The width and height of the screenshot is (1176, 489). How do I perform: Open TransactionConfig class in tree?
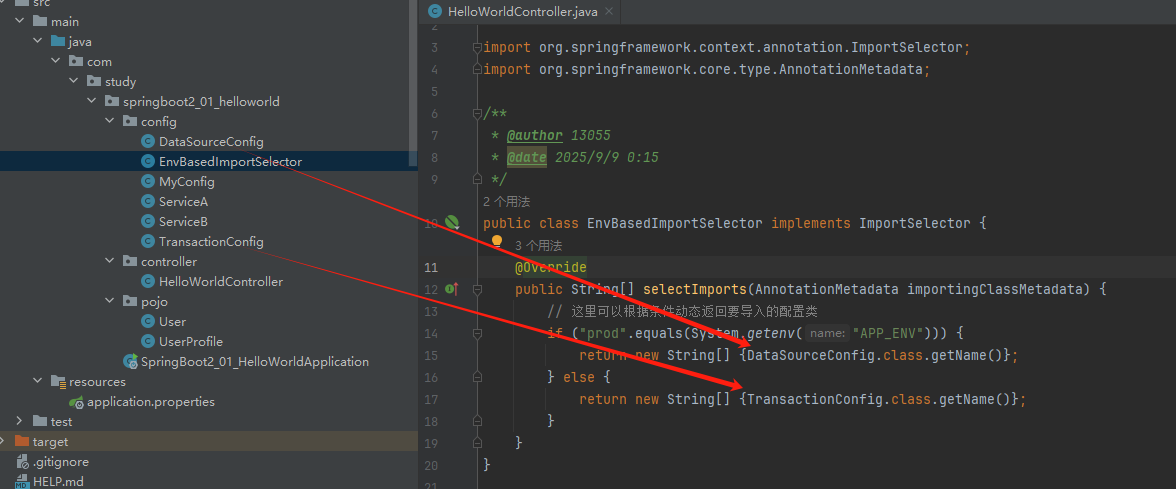point(211,242)
